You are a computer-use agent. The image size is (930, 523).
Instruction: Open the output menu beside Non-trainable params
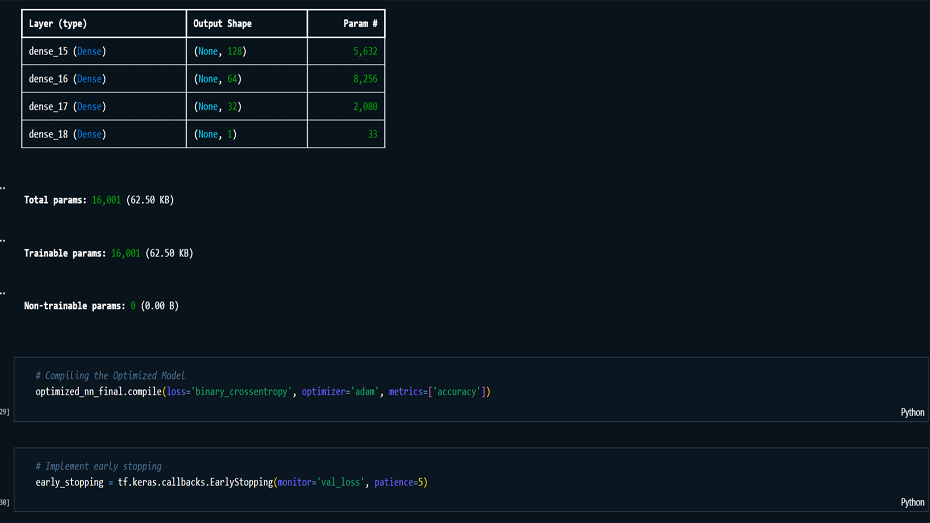click(3, 292)
